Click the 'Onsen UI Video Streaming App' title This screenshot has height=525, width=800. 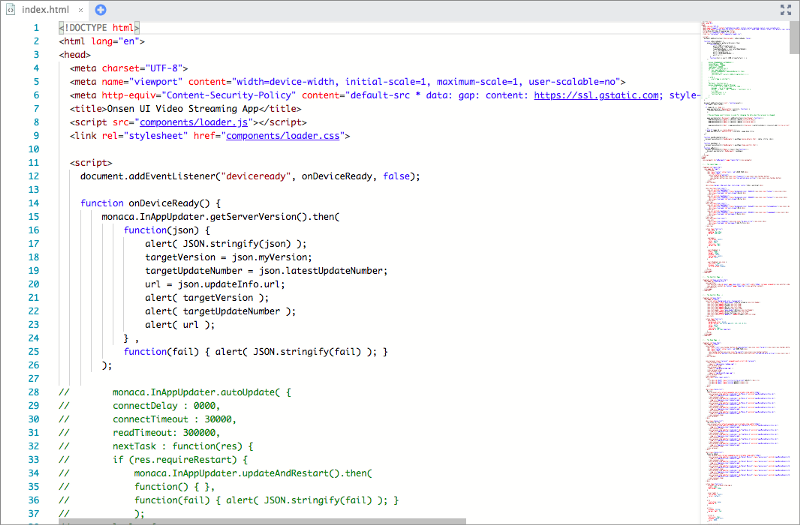(182, 109)
